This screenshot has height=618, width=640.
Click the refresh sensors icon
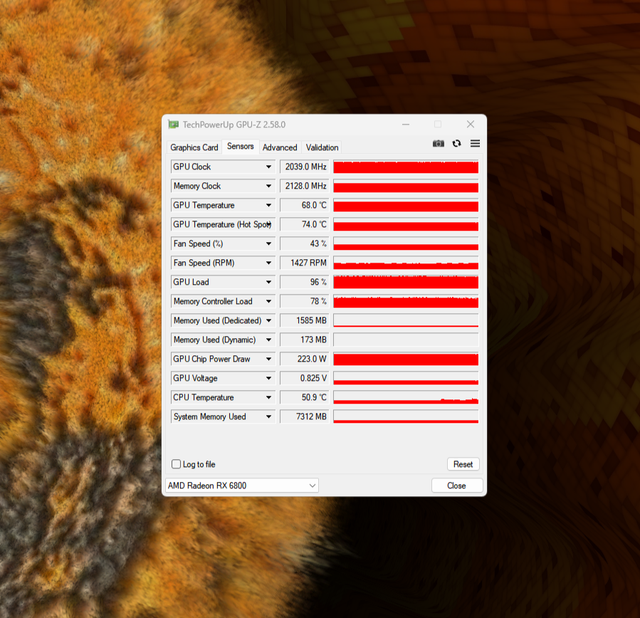[457, 144]
